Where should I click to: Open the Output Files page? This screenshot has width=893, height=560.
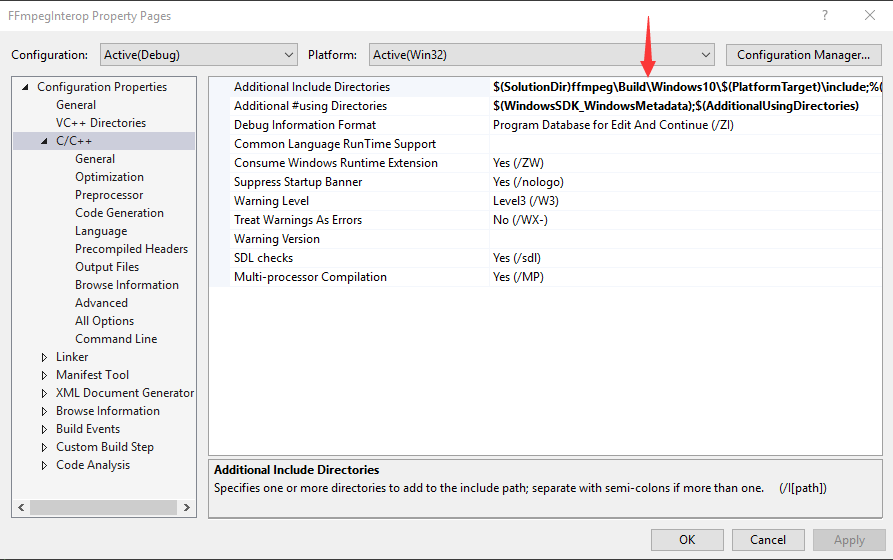click(107, 267)
